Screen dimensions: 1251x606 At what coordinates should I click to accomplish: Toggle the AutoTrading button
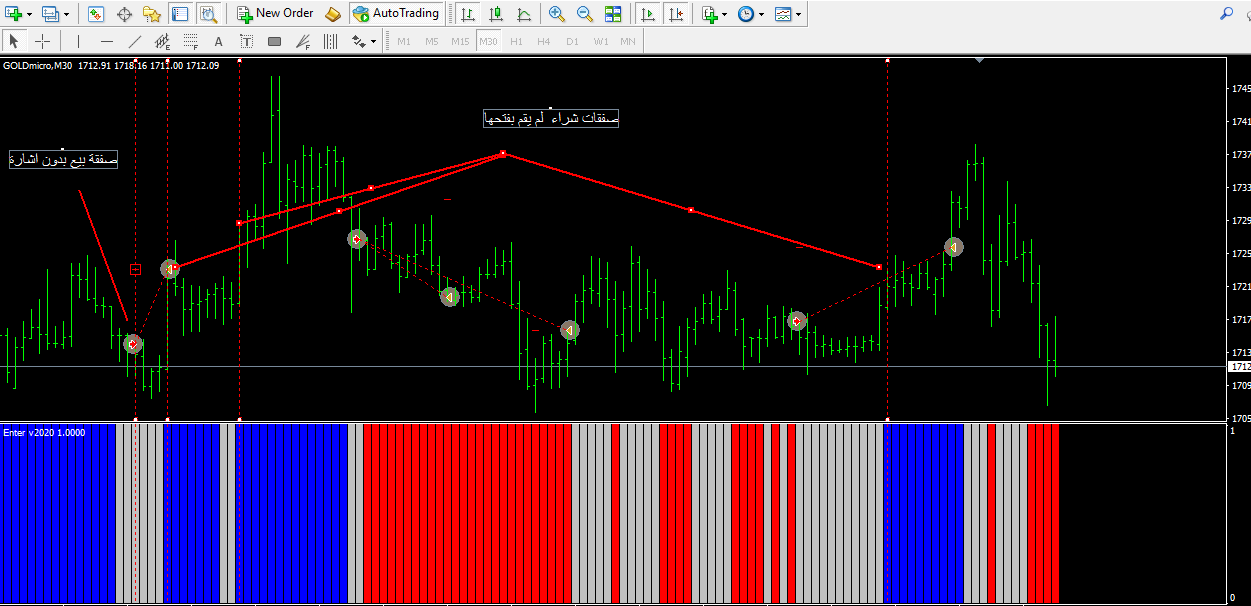click(x=396, y=14)
